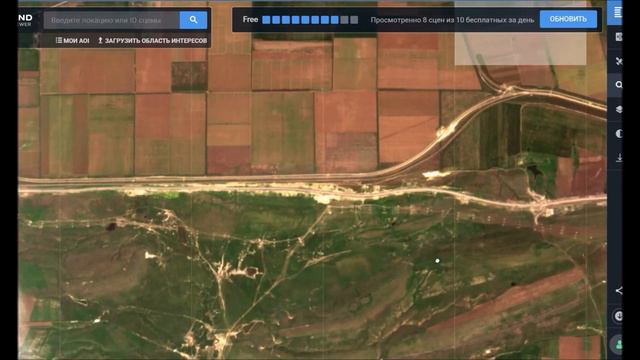Click the download arrow icon in sidebar
Screen dimensions: 640x360
point(618,158)
